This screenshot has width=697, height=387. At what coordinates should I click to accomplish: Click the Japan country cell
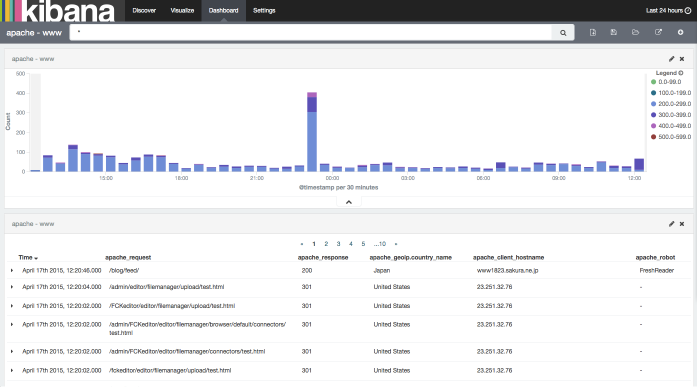point(382,270)
